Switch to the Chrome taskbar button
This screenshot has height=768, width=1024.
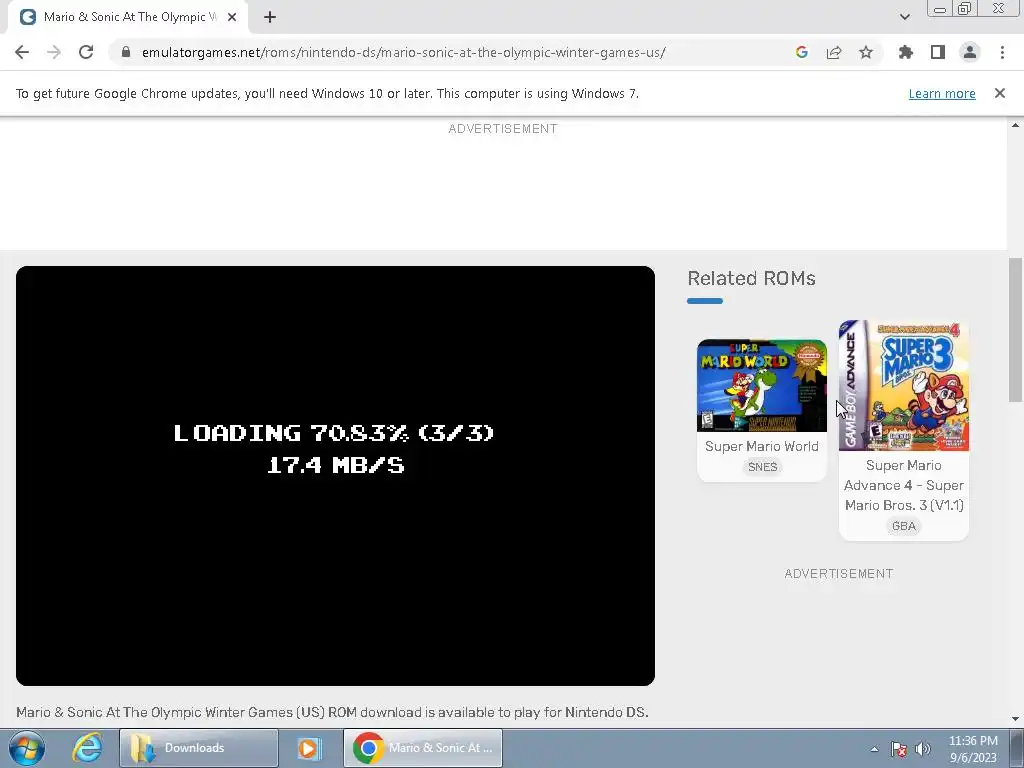click(423, 748)
